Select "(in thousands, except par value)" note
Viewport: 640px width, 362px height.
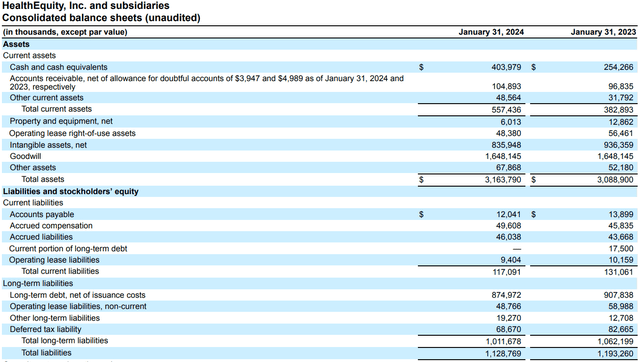[x=65, y=32]
